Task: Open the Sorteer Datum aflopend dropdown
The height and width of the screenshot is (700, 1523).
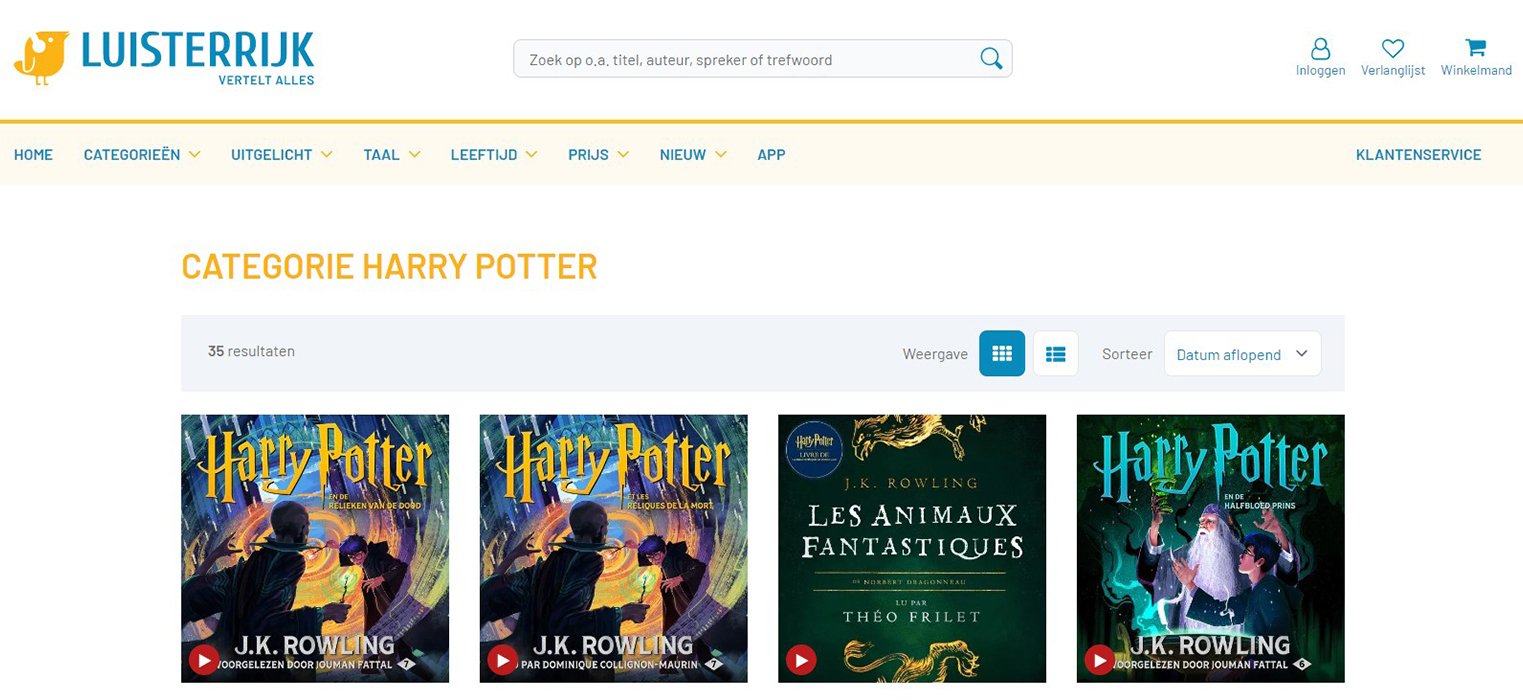Action: click(1242, 354)
